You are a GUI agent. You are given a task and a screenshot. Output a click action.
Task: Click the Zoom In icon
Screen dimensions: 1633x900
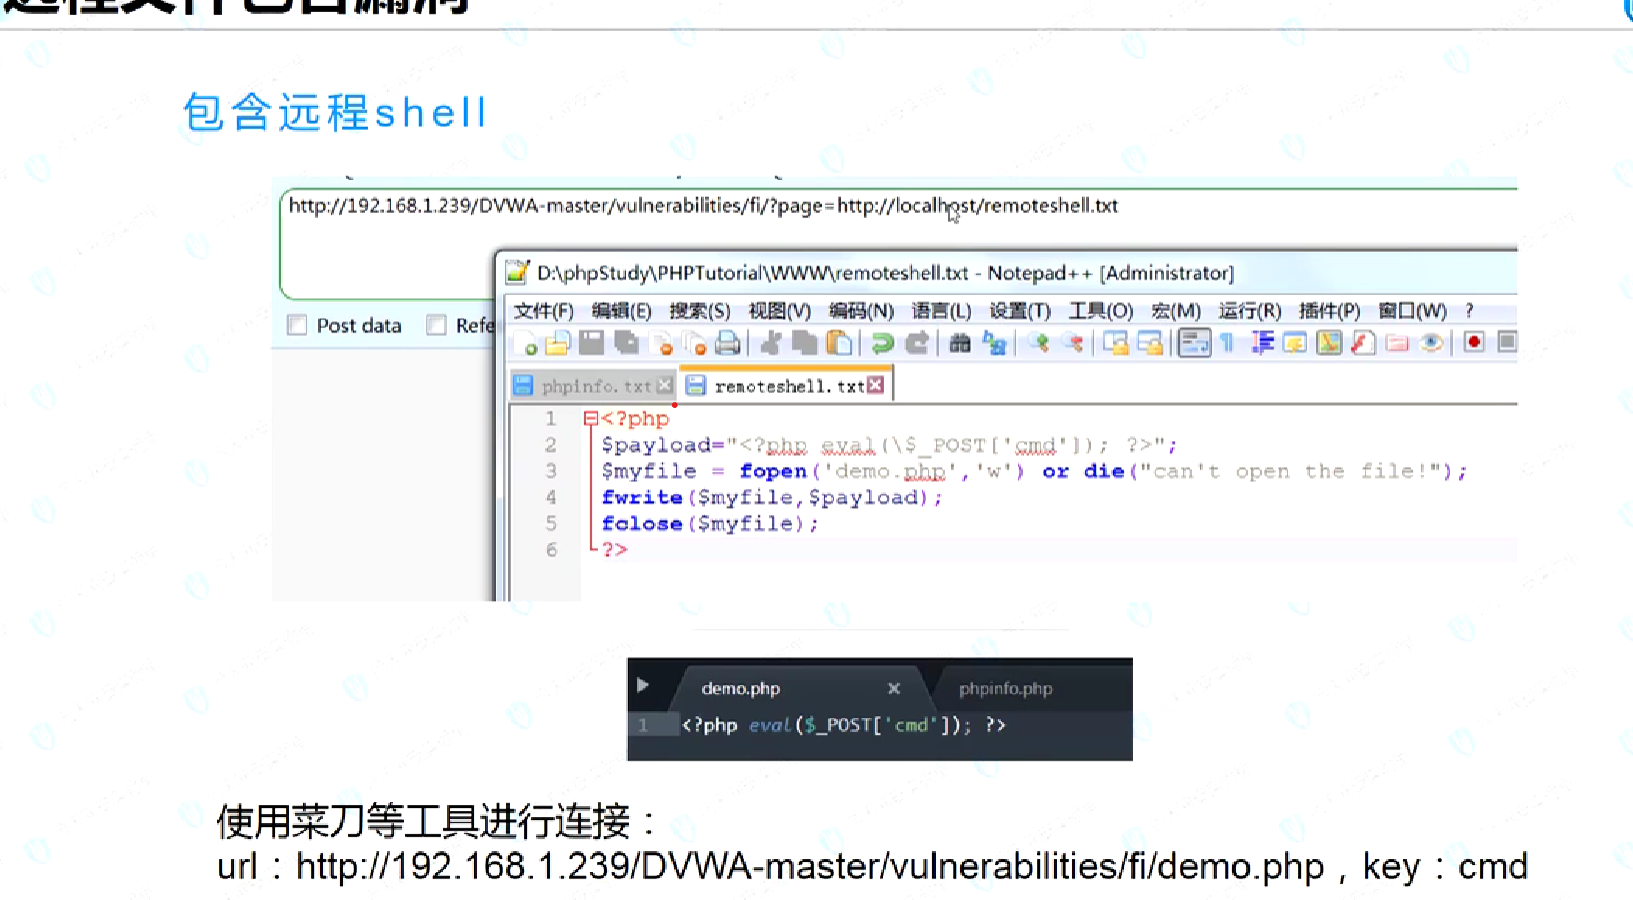coord(1040,344)
